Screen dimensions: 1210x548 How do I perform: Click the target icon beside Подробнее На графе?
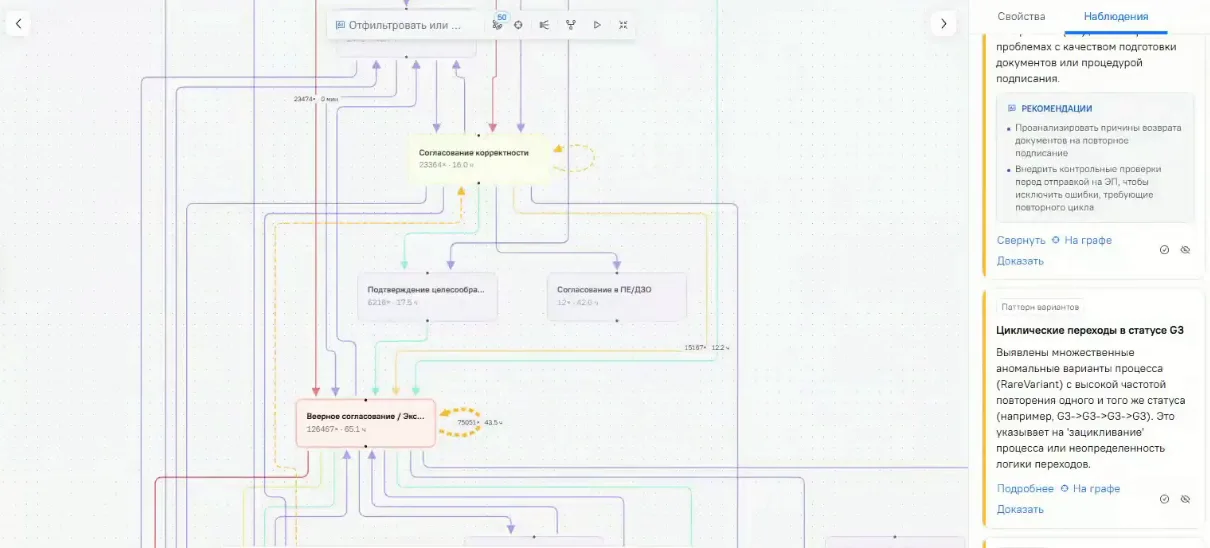[1064, 488]
